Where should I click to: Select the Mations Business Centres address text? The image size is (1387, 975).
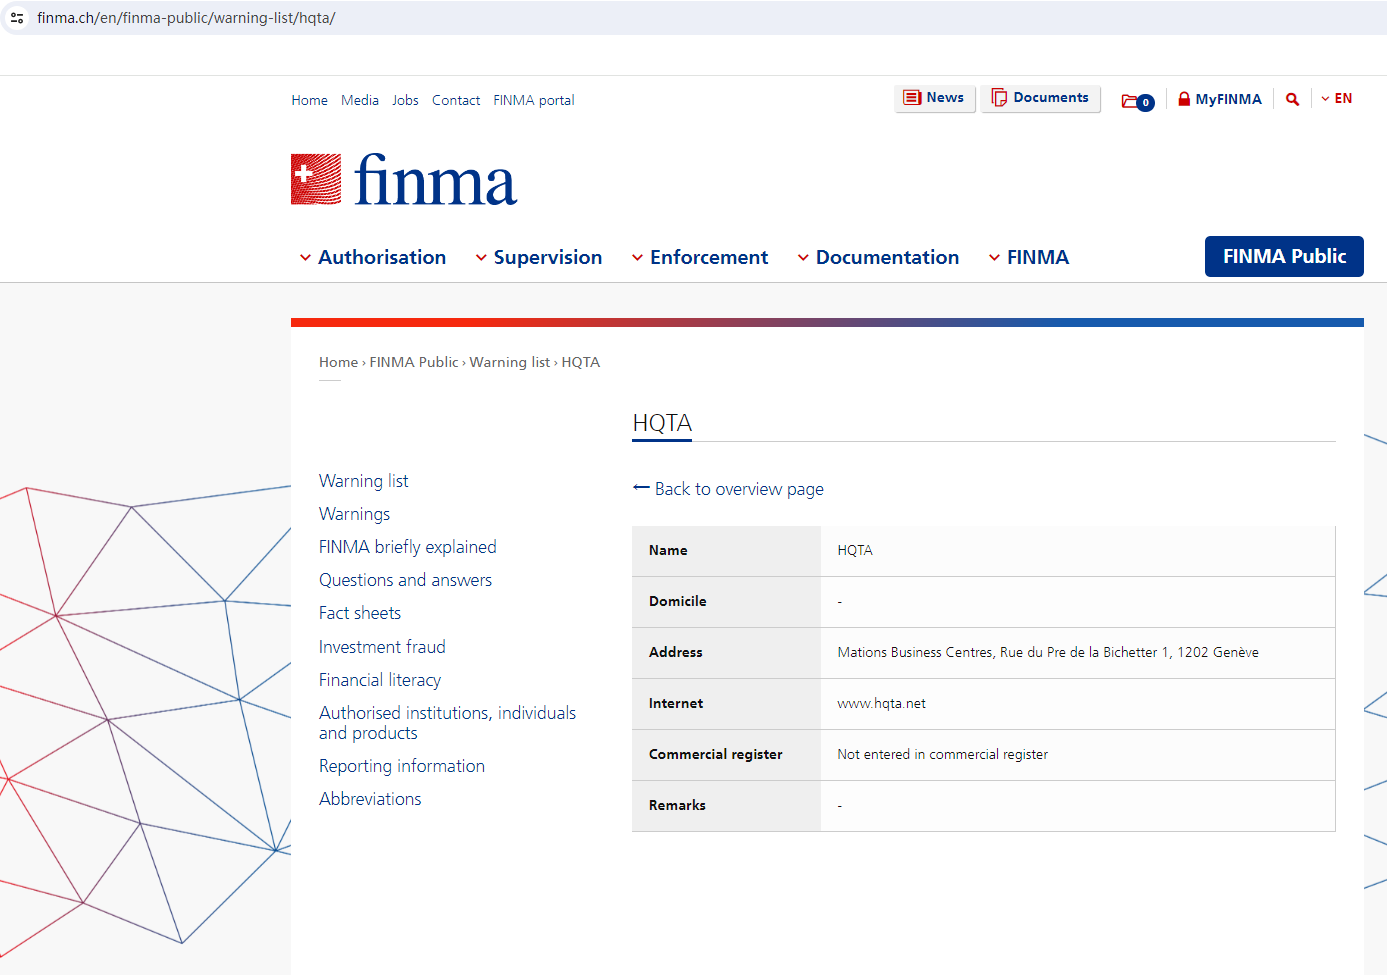click(x=1048, y=652)
